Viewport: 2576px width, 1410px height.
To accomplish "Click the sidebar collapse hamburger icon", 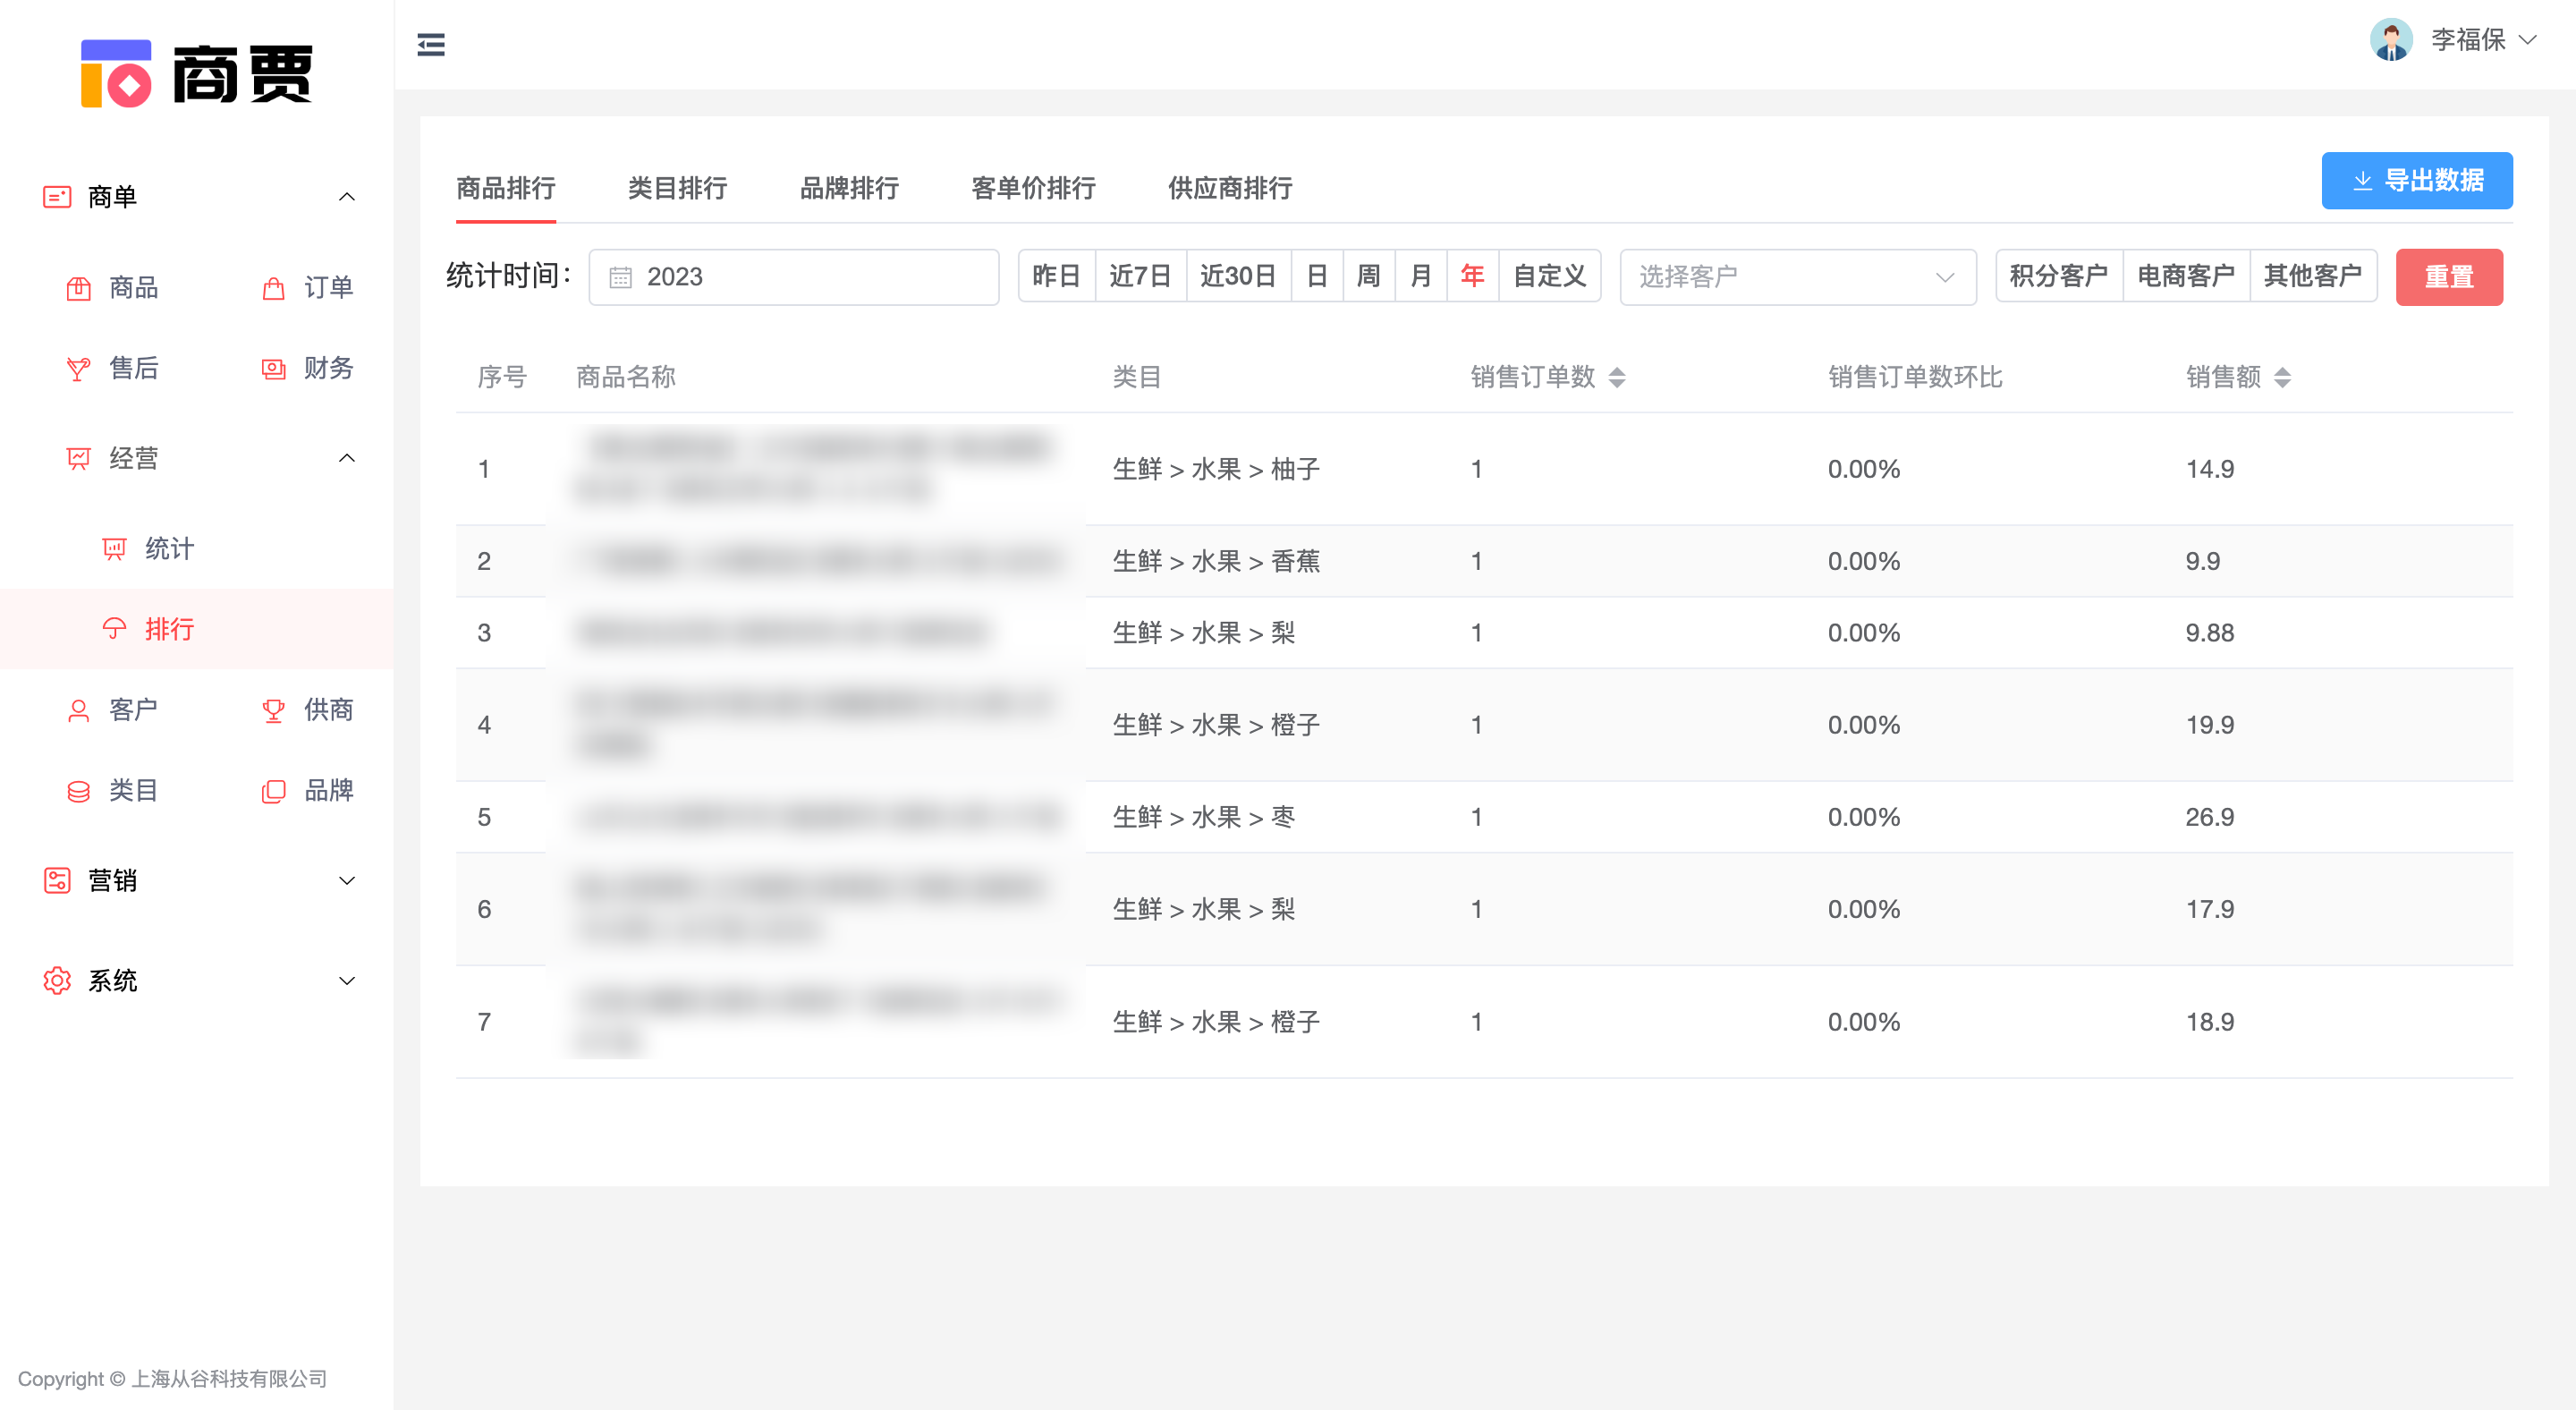I will (x=431, y=45).
